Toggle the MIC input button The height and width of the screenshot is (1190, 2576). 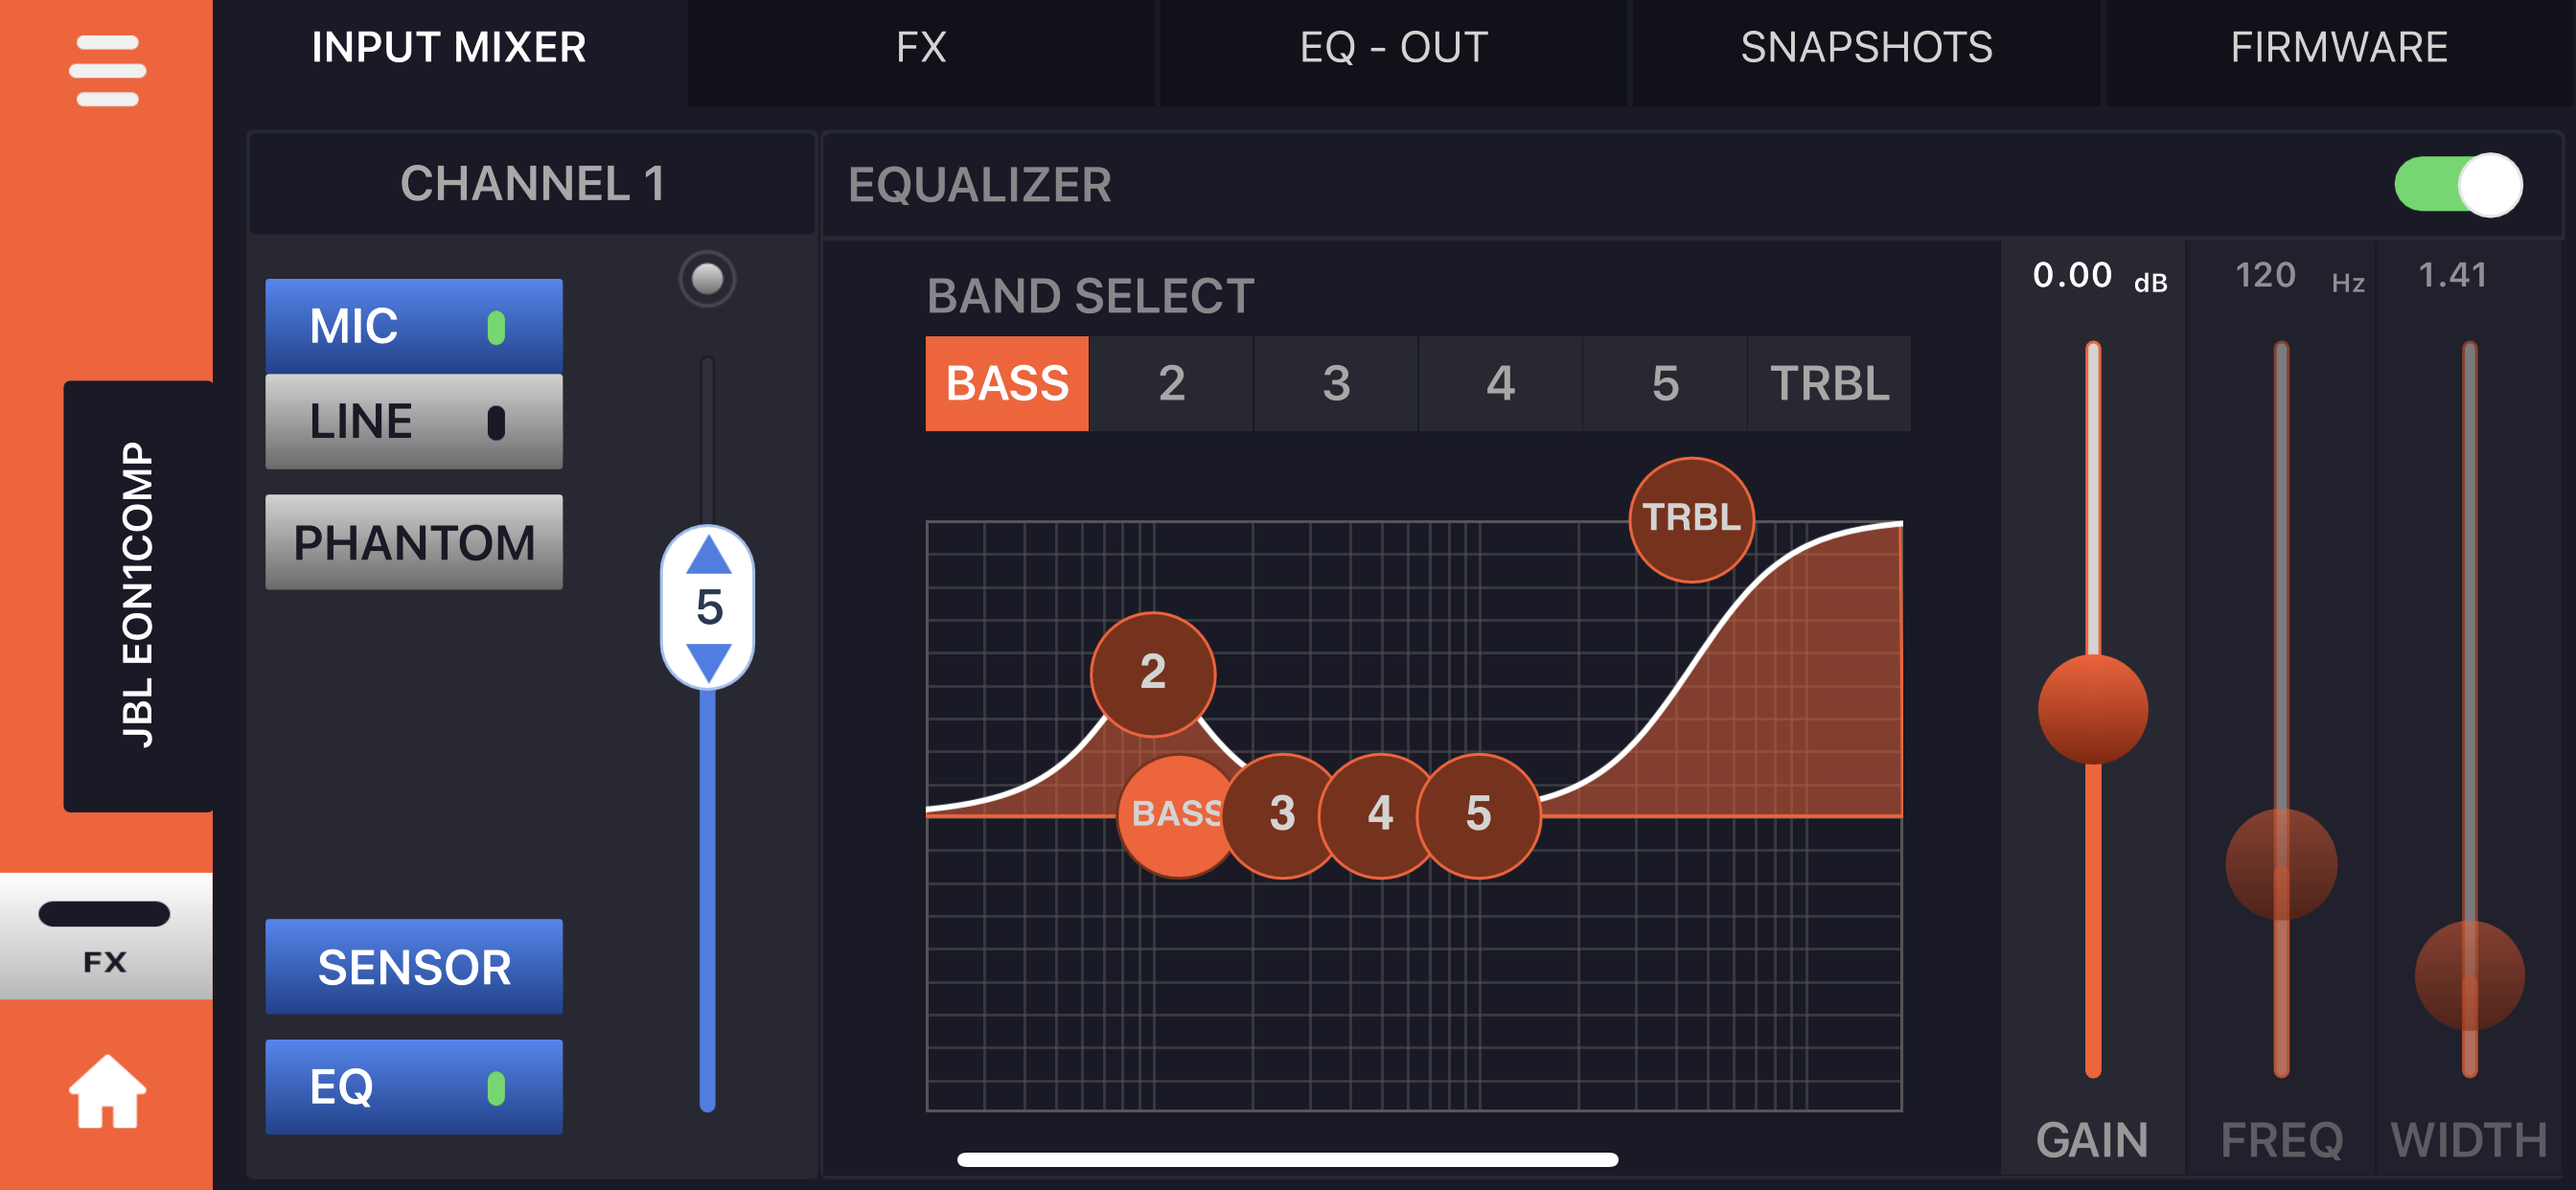click(413, 326)
